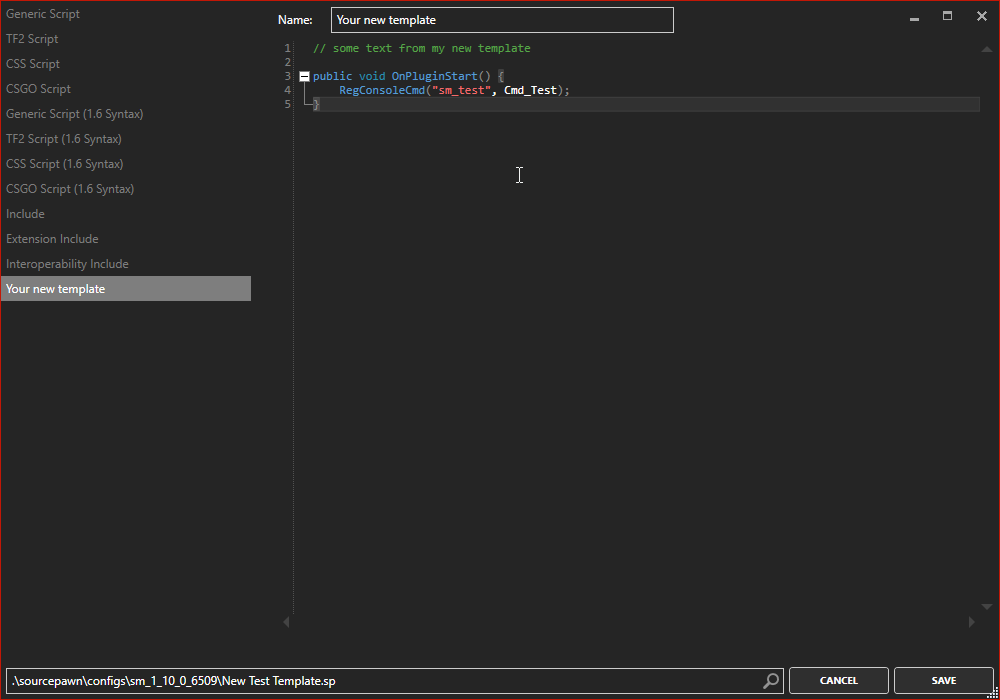Click the horizontal scroll right arrow
The height and width of the screenshot is (700, 1000).
coord(971,622)
